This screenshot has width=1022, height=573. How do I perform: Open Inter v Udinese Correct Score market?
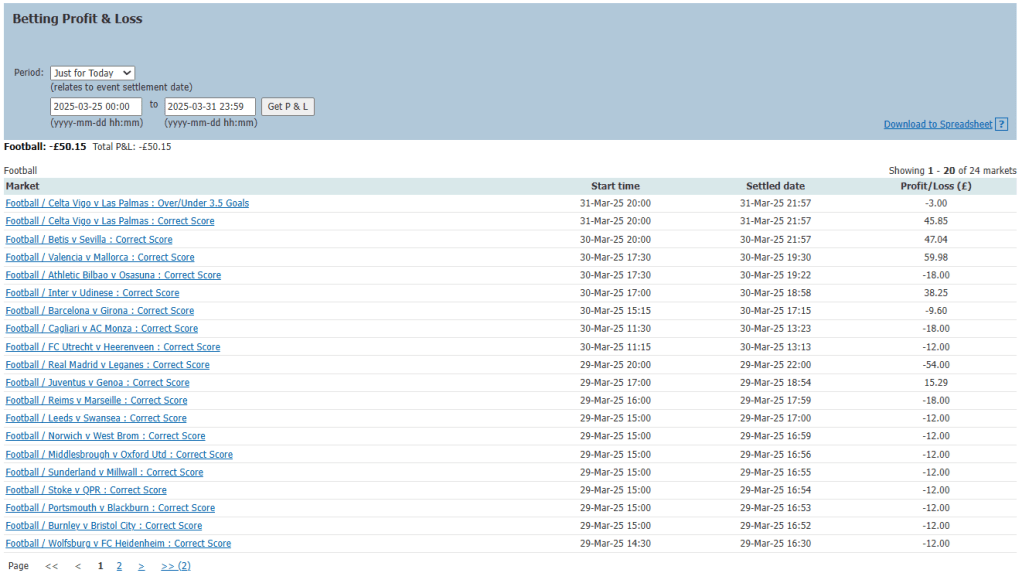tap(92, 293)
